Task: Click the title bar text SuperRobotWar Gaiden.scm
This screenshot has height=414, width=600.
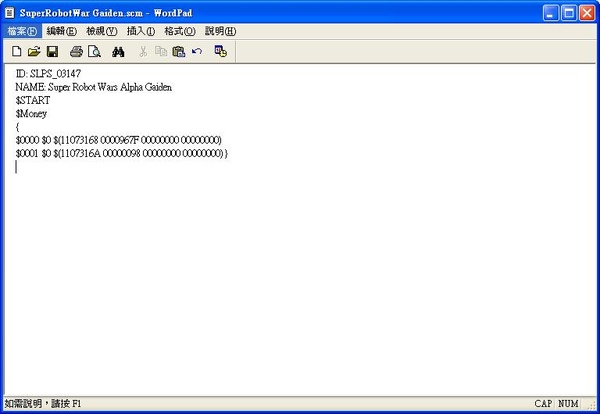Action: coord(81,13)
